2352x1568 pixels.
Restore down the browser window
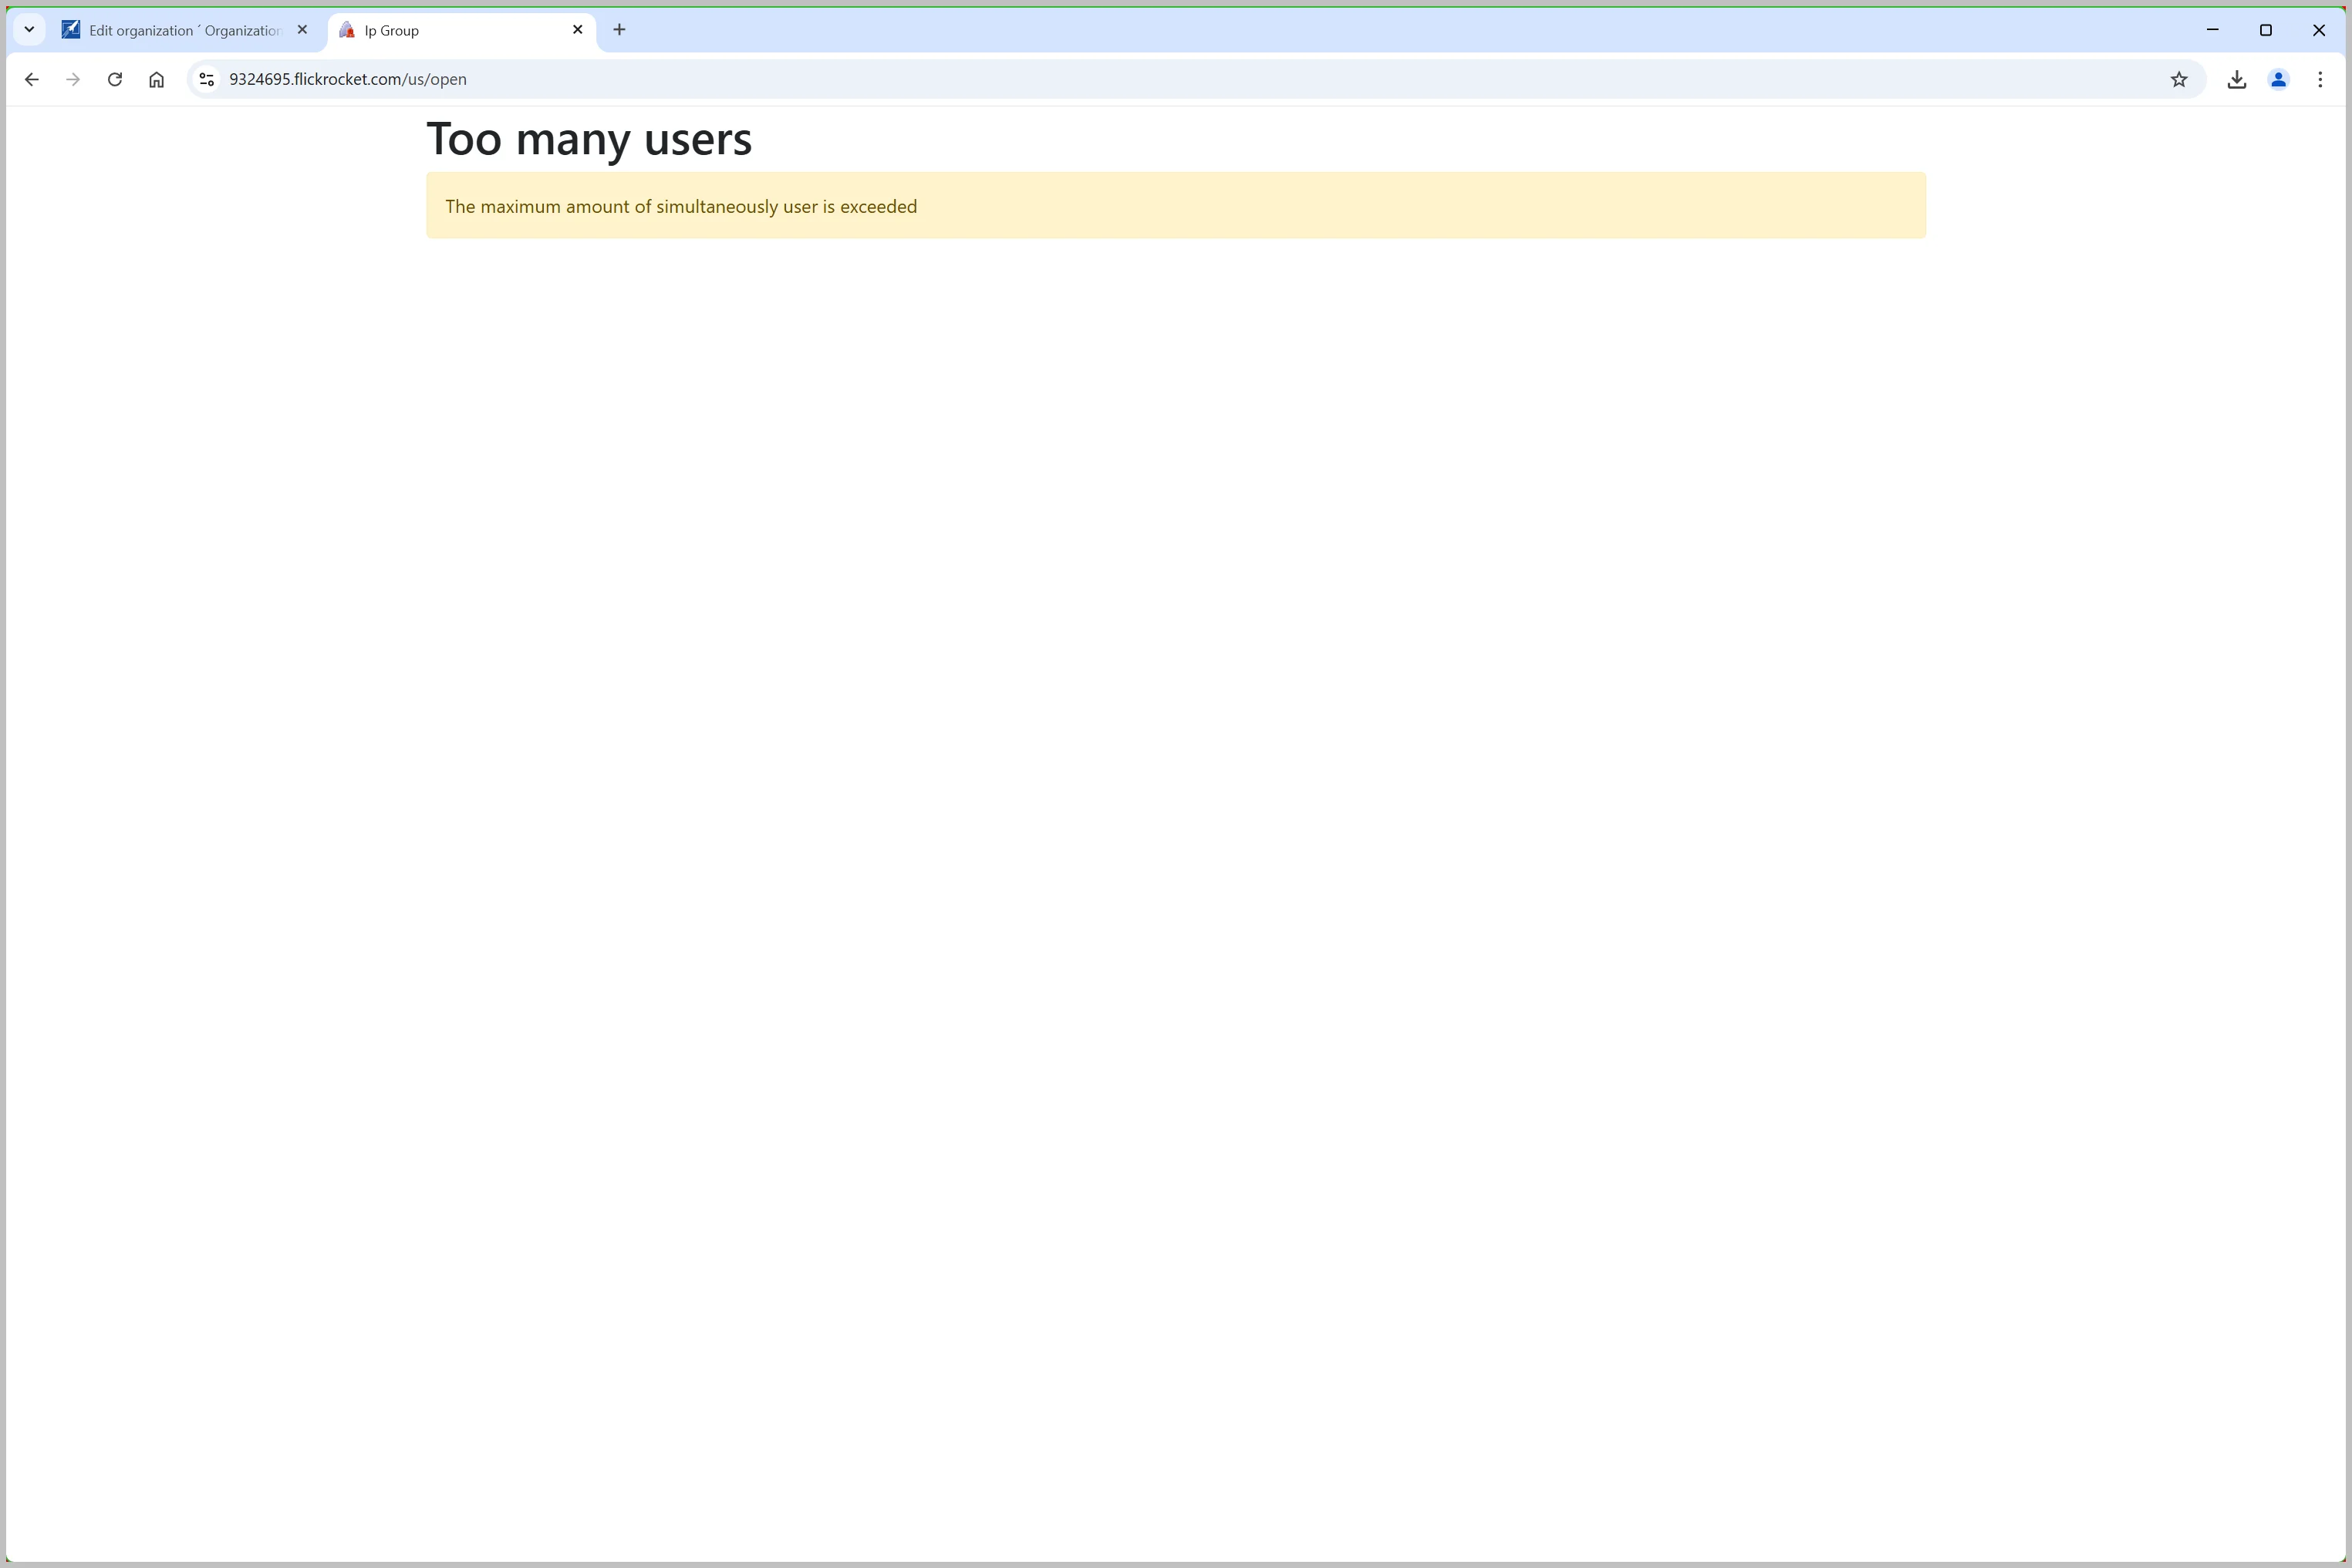[x=2266, y=30]
